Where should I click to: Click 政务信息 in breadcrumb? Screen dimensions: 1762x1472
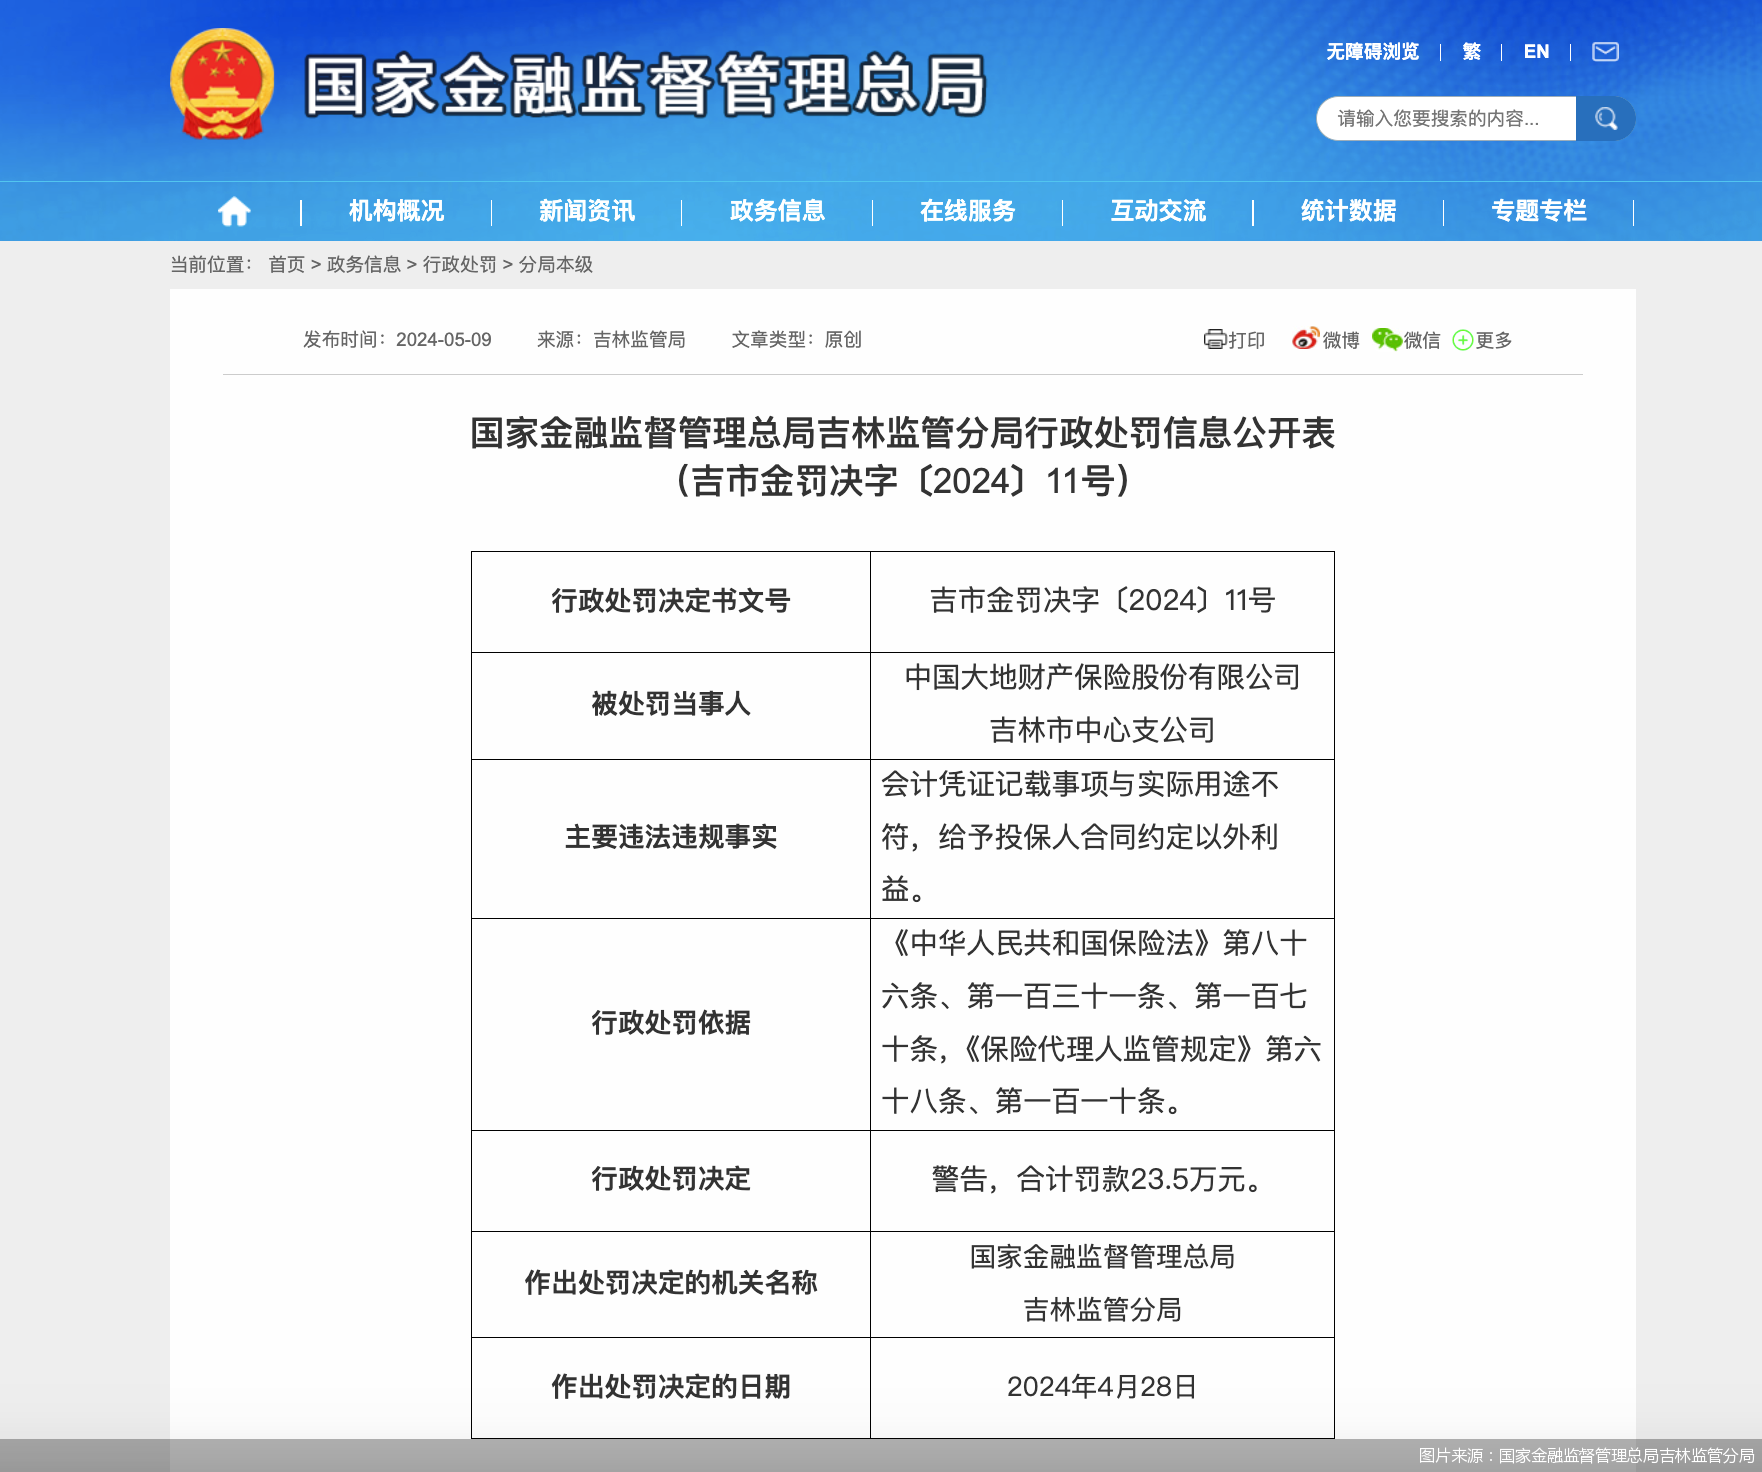[364, 264]
